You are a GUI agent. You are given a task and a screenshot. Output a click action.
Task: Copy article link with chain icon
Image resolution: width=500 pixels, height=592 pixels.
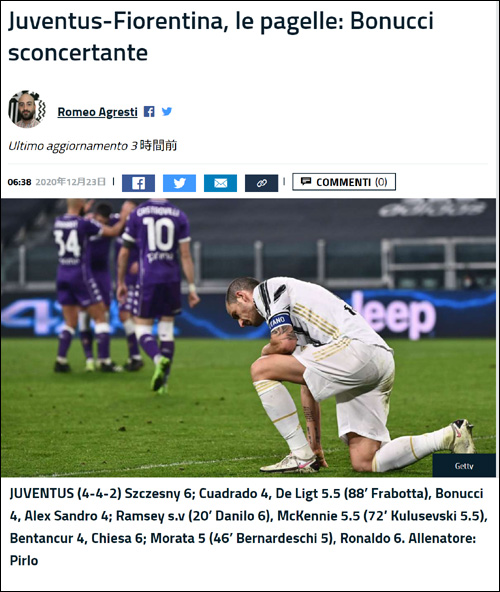pos(261,183)
